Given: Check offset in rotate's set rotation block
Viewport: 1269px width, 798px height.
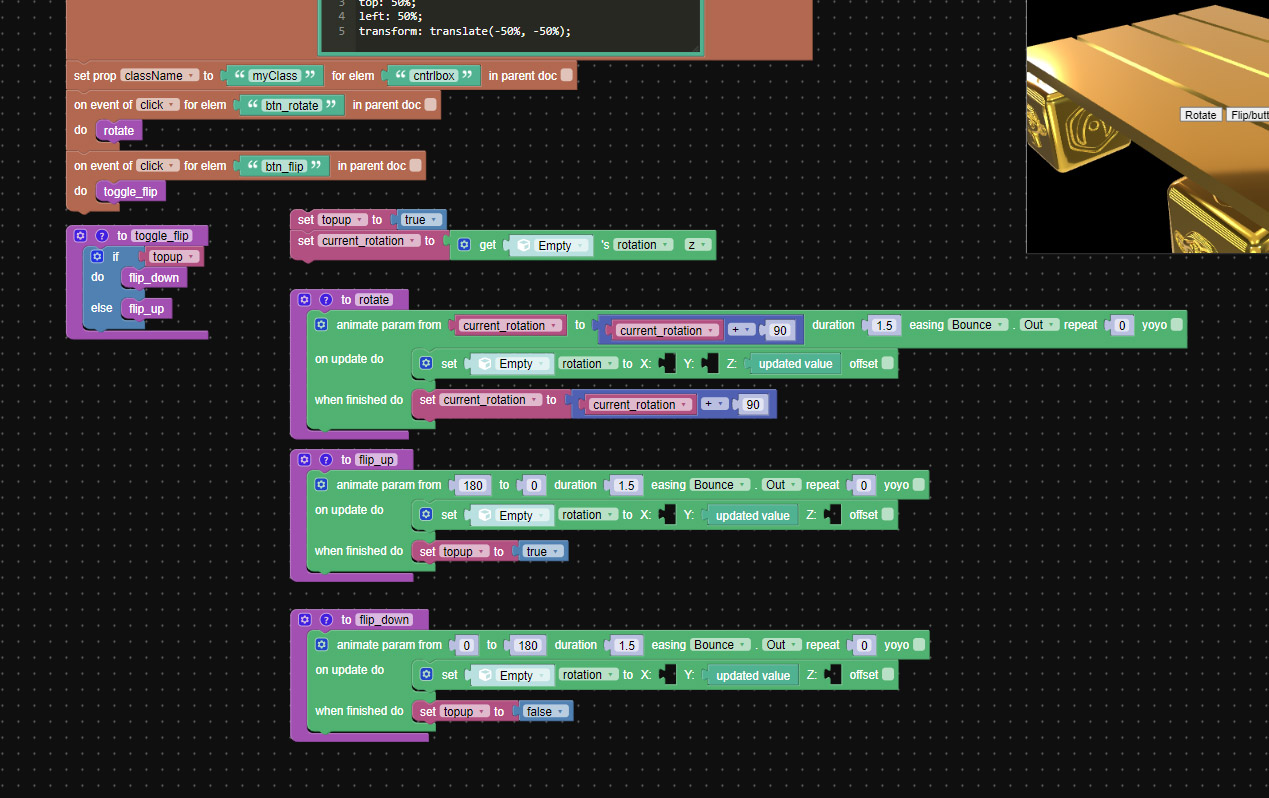Looking at the screenshot, I should pos(888,363).
